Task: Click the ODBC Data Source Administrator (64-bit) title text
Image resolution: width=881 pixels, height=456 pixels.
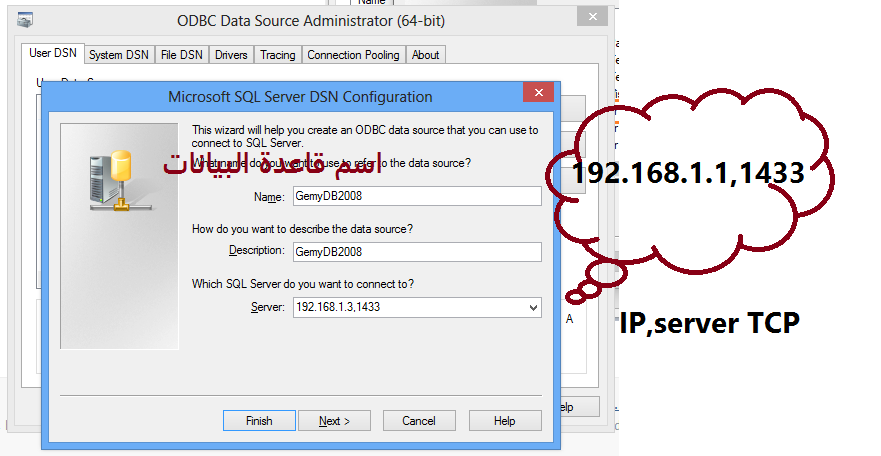Action: point(311,21)
